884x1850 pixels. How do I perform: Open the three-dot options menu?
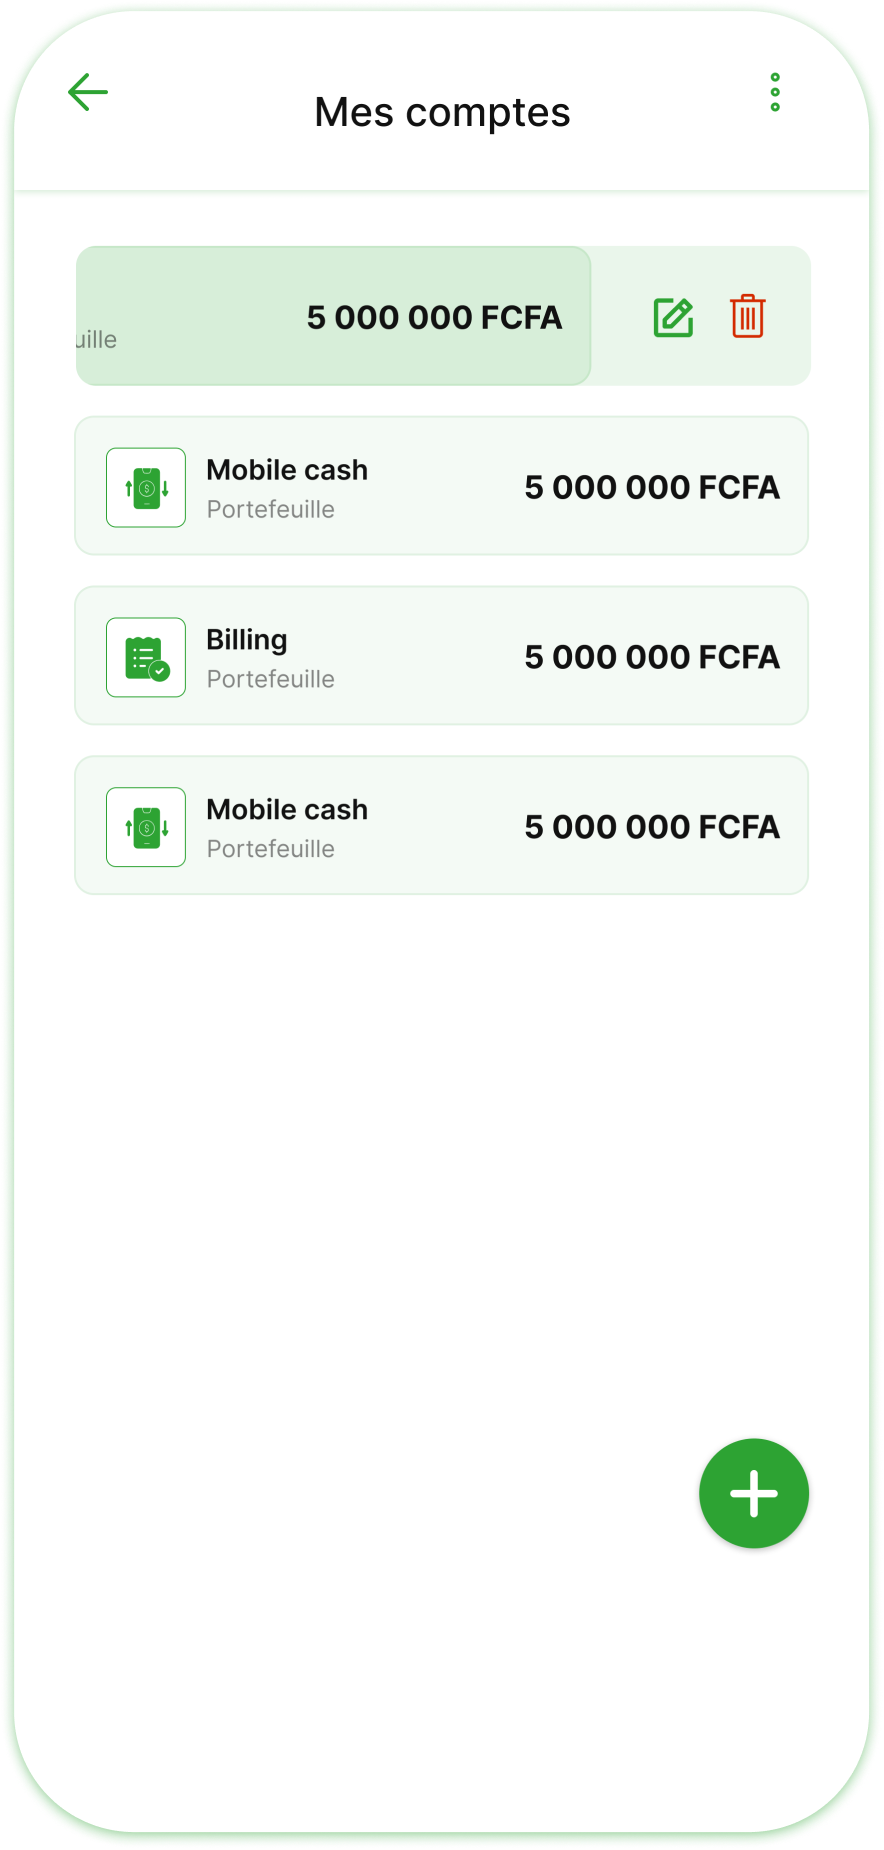pyautogui.click(x=775, y=92)
